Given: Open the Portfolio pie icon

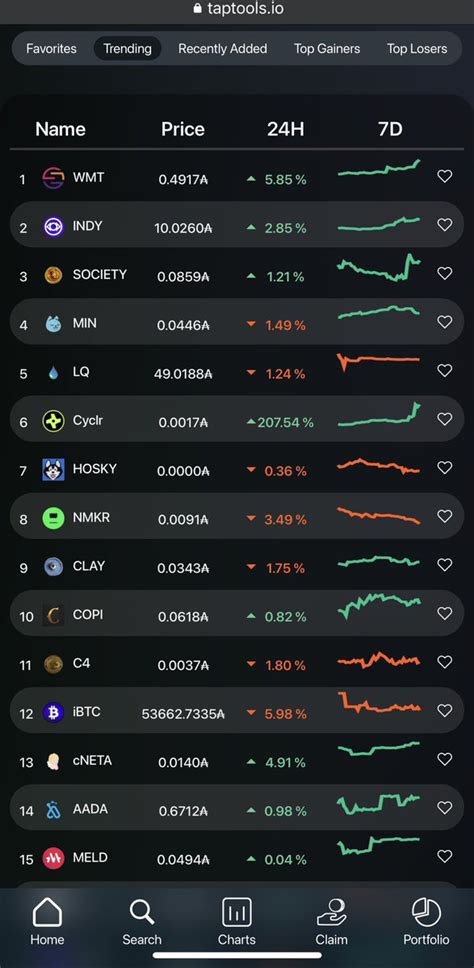Looking at the screenshot, I should tap(426, 912).
